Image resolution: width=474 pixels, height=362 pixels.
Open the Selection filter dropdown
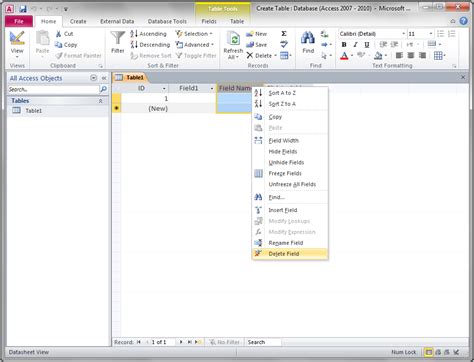coord(194,34)
